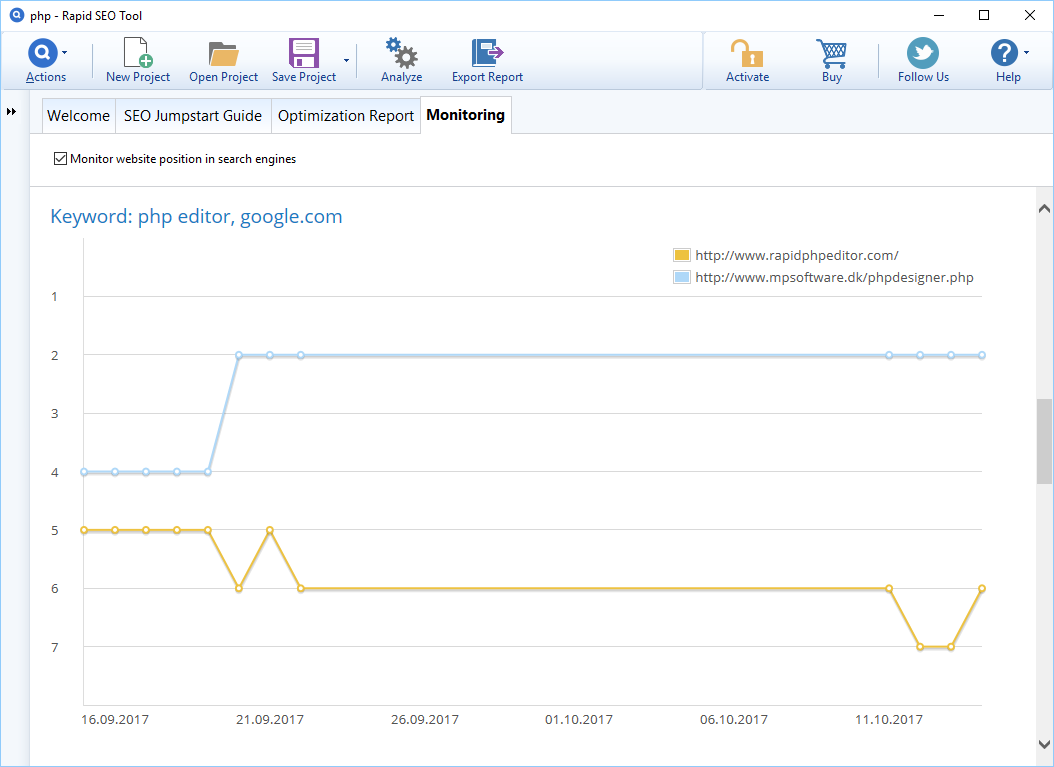Image resolution: width=1054 pixels, height=767 pixels.
Task: Switch to the Welcome tab
Action: pyautogui.click(x=78, y=116)
